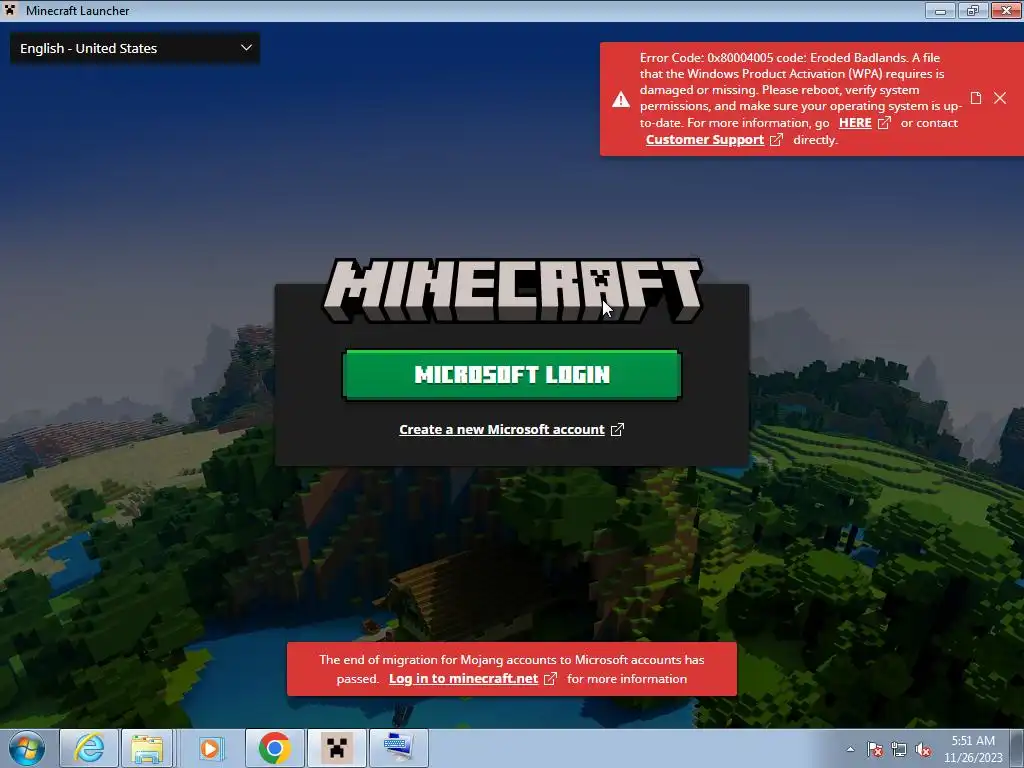Image resolution: width=1024 pixels, height=768 pixels.
Task: Dismiss the error banner with the X
Action: 1000,98
